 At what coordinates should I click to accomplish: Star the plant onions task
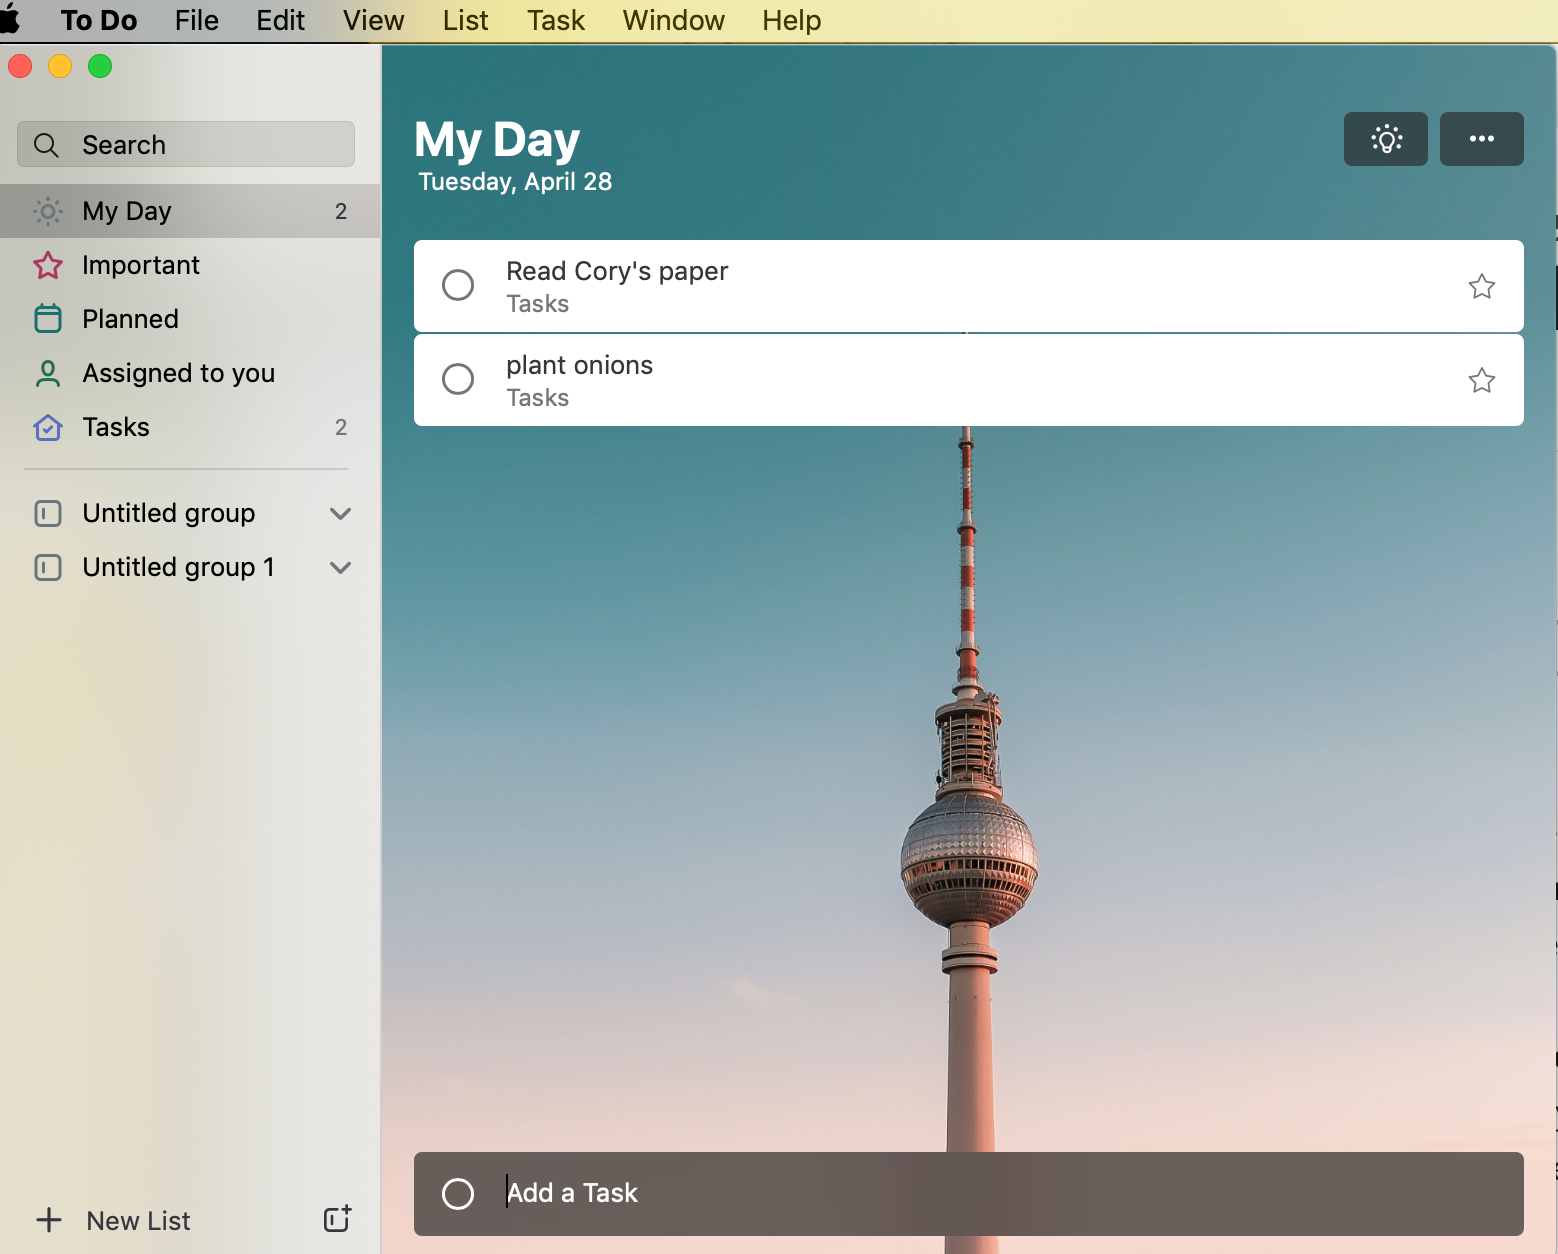click(x=1482, y=380)
